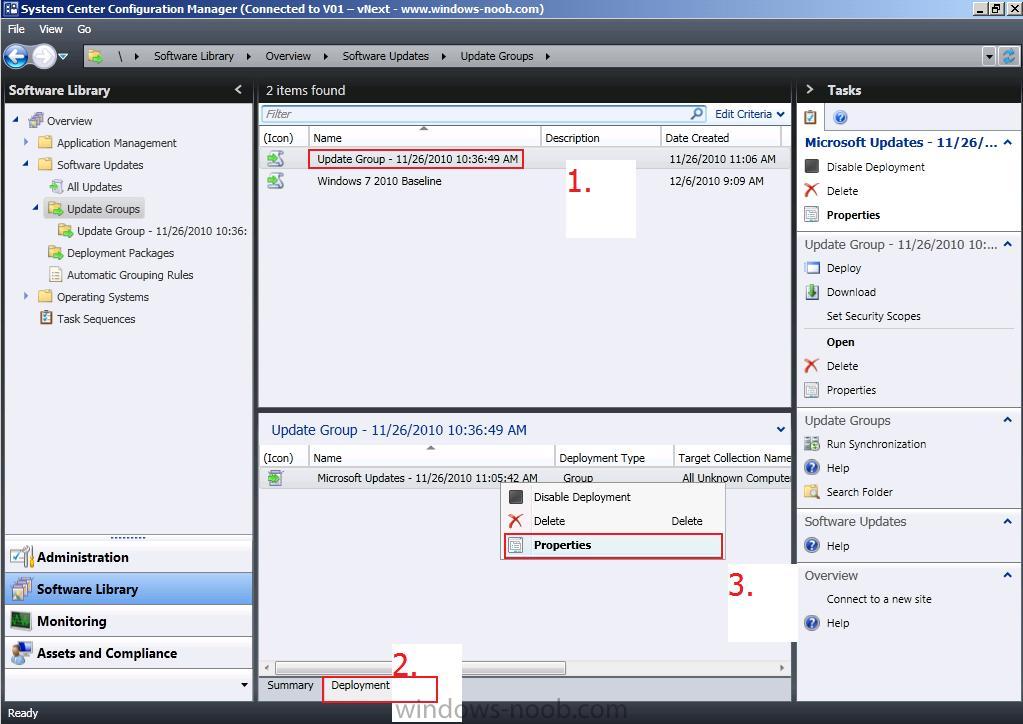Click the search magnifier in Filter box

(x=697, y=113)
